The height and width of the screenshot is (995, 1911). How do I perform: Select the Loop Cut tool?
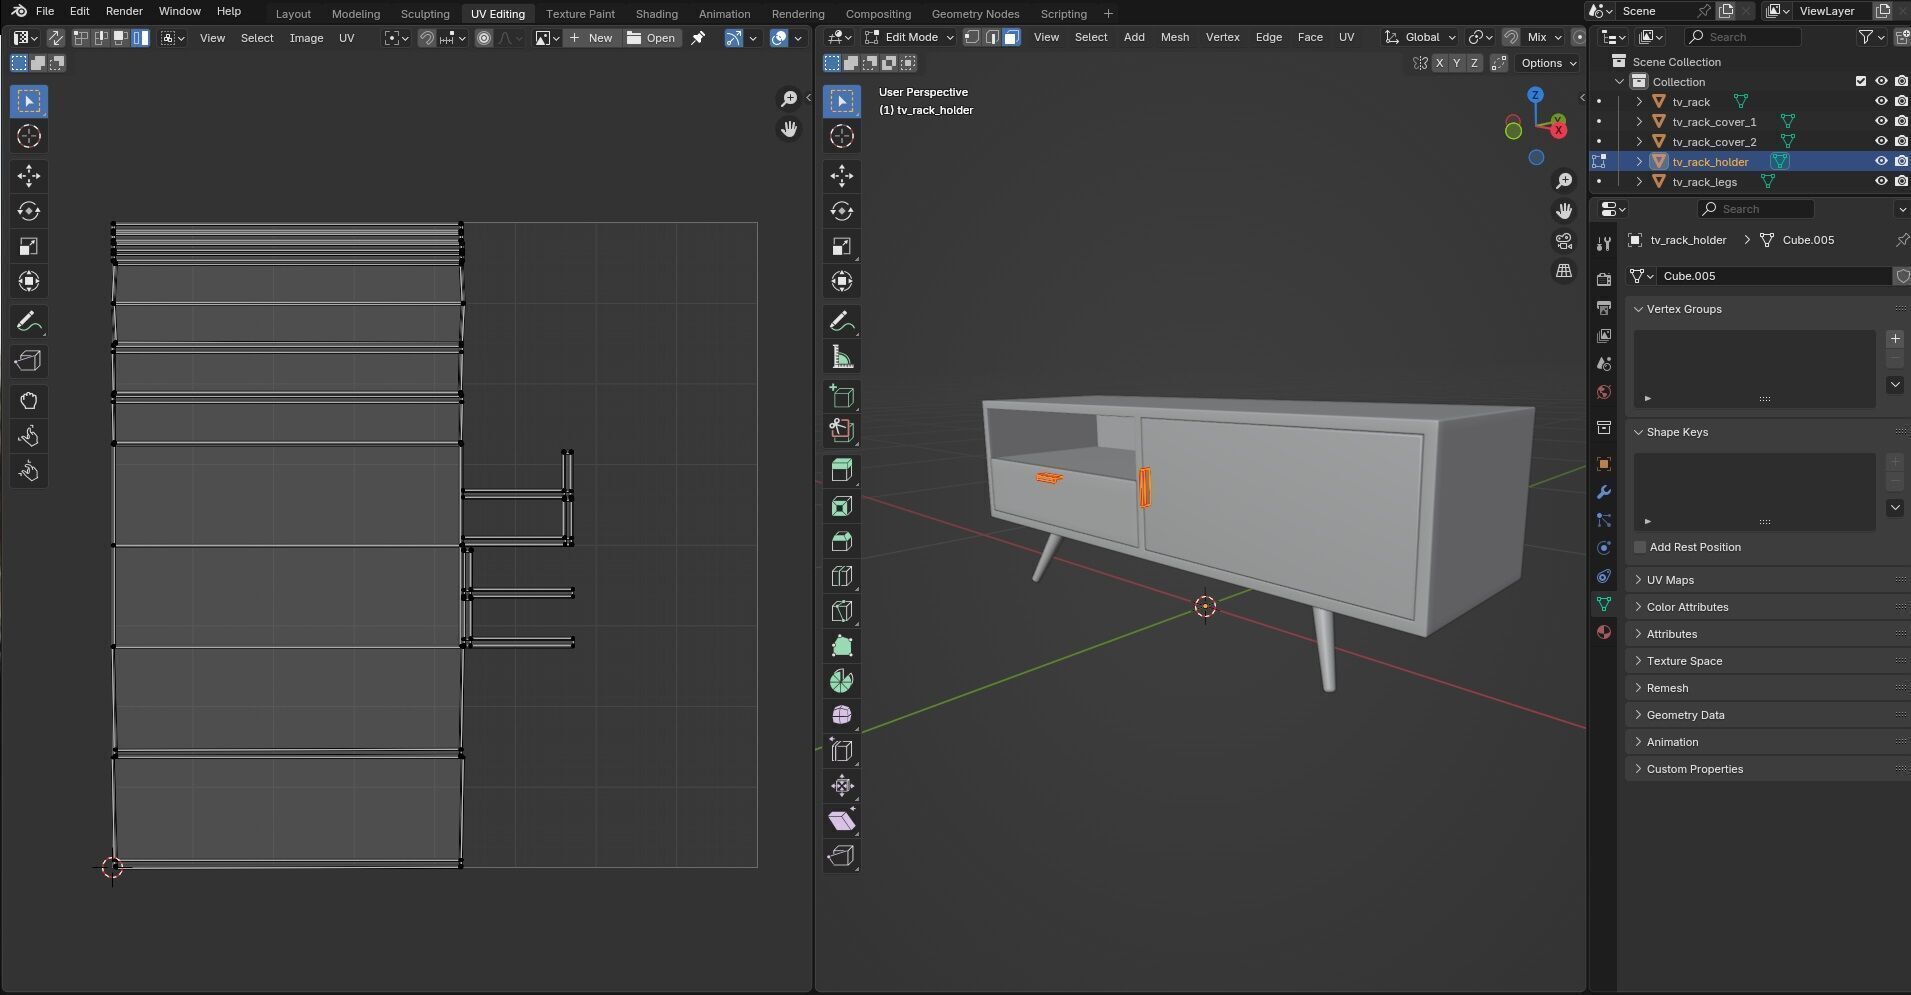click(x=841, y=576)
